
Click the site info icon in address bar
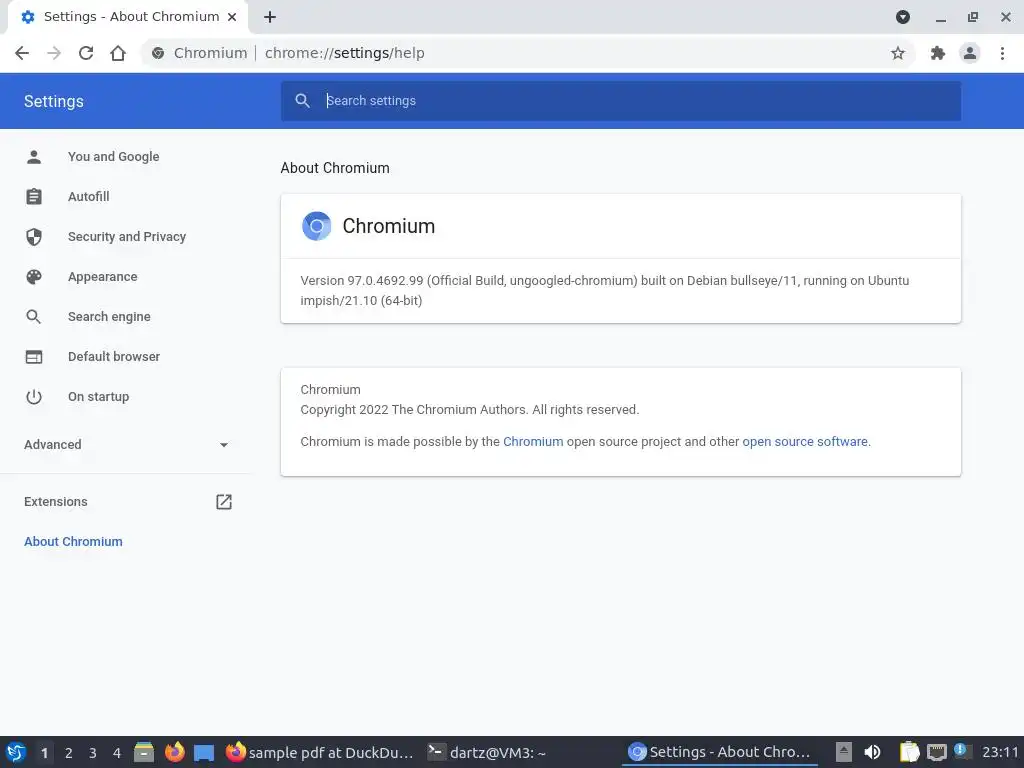click(158, 53)
